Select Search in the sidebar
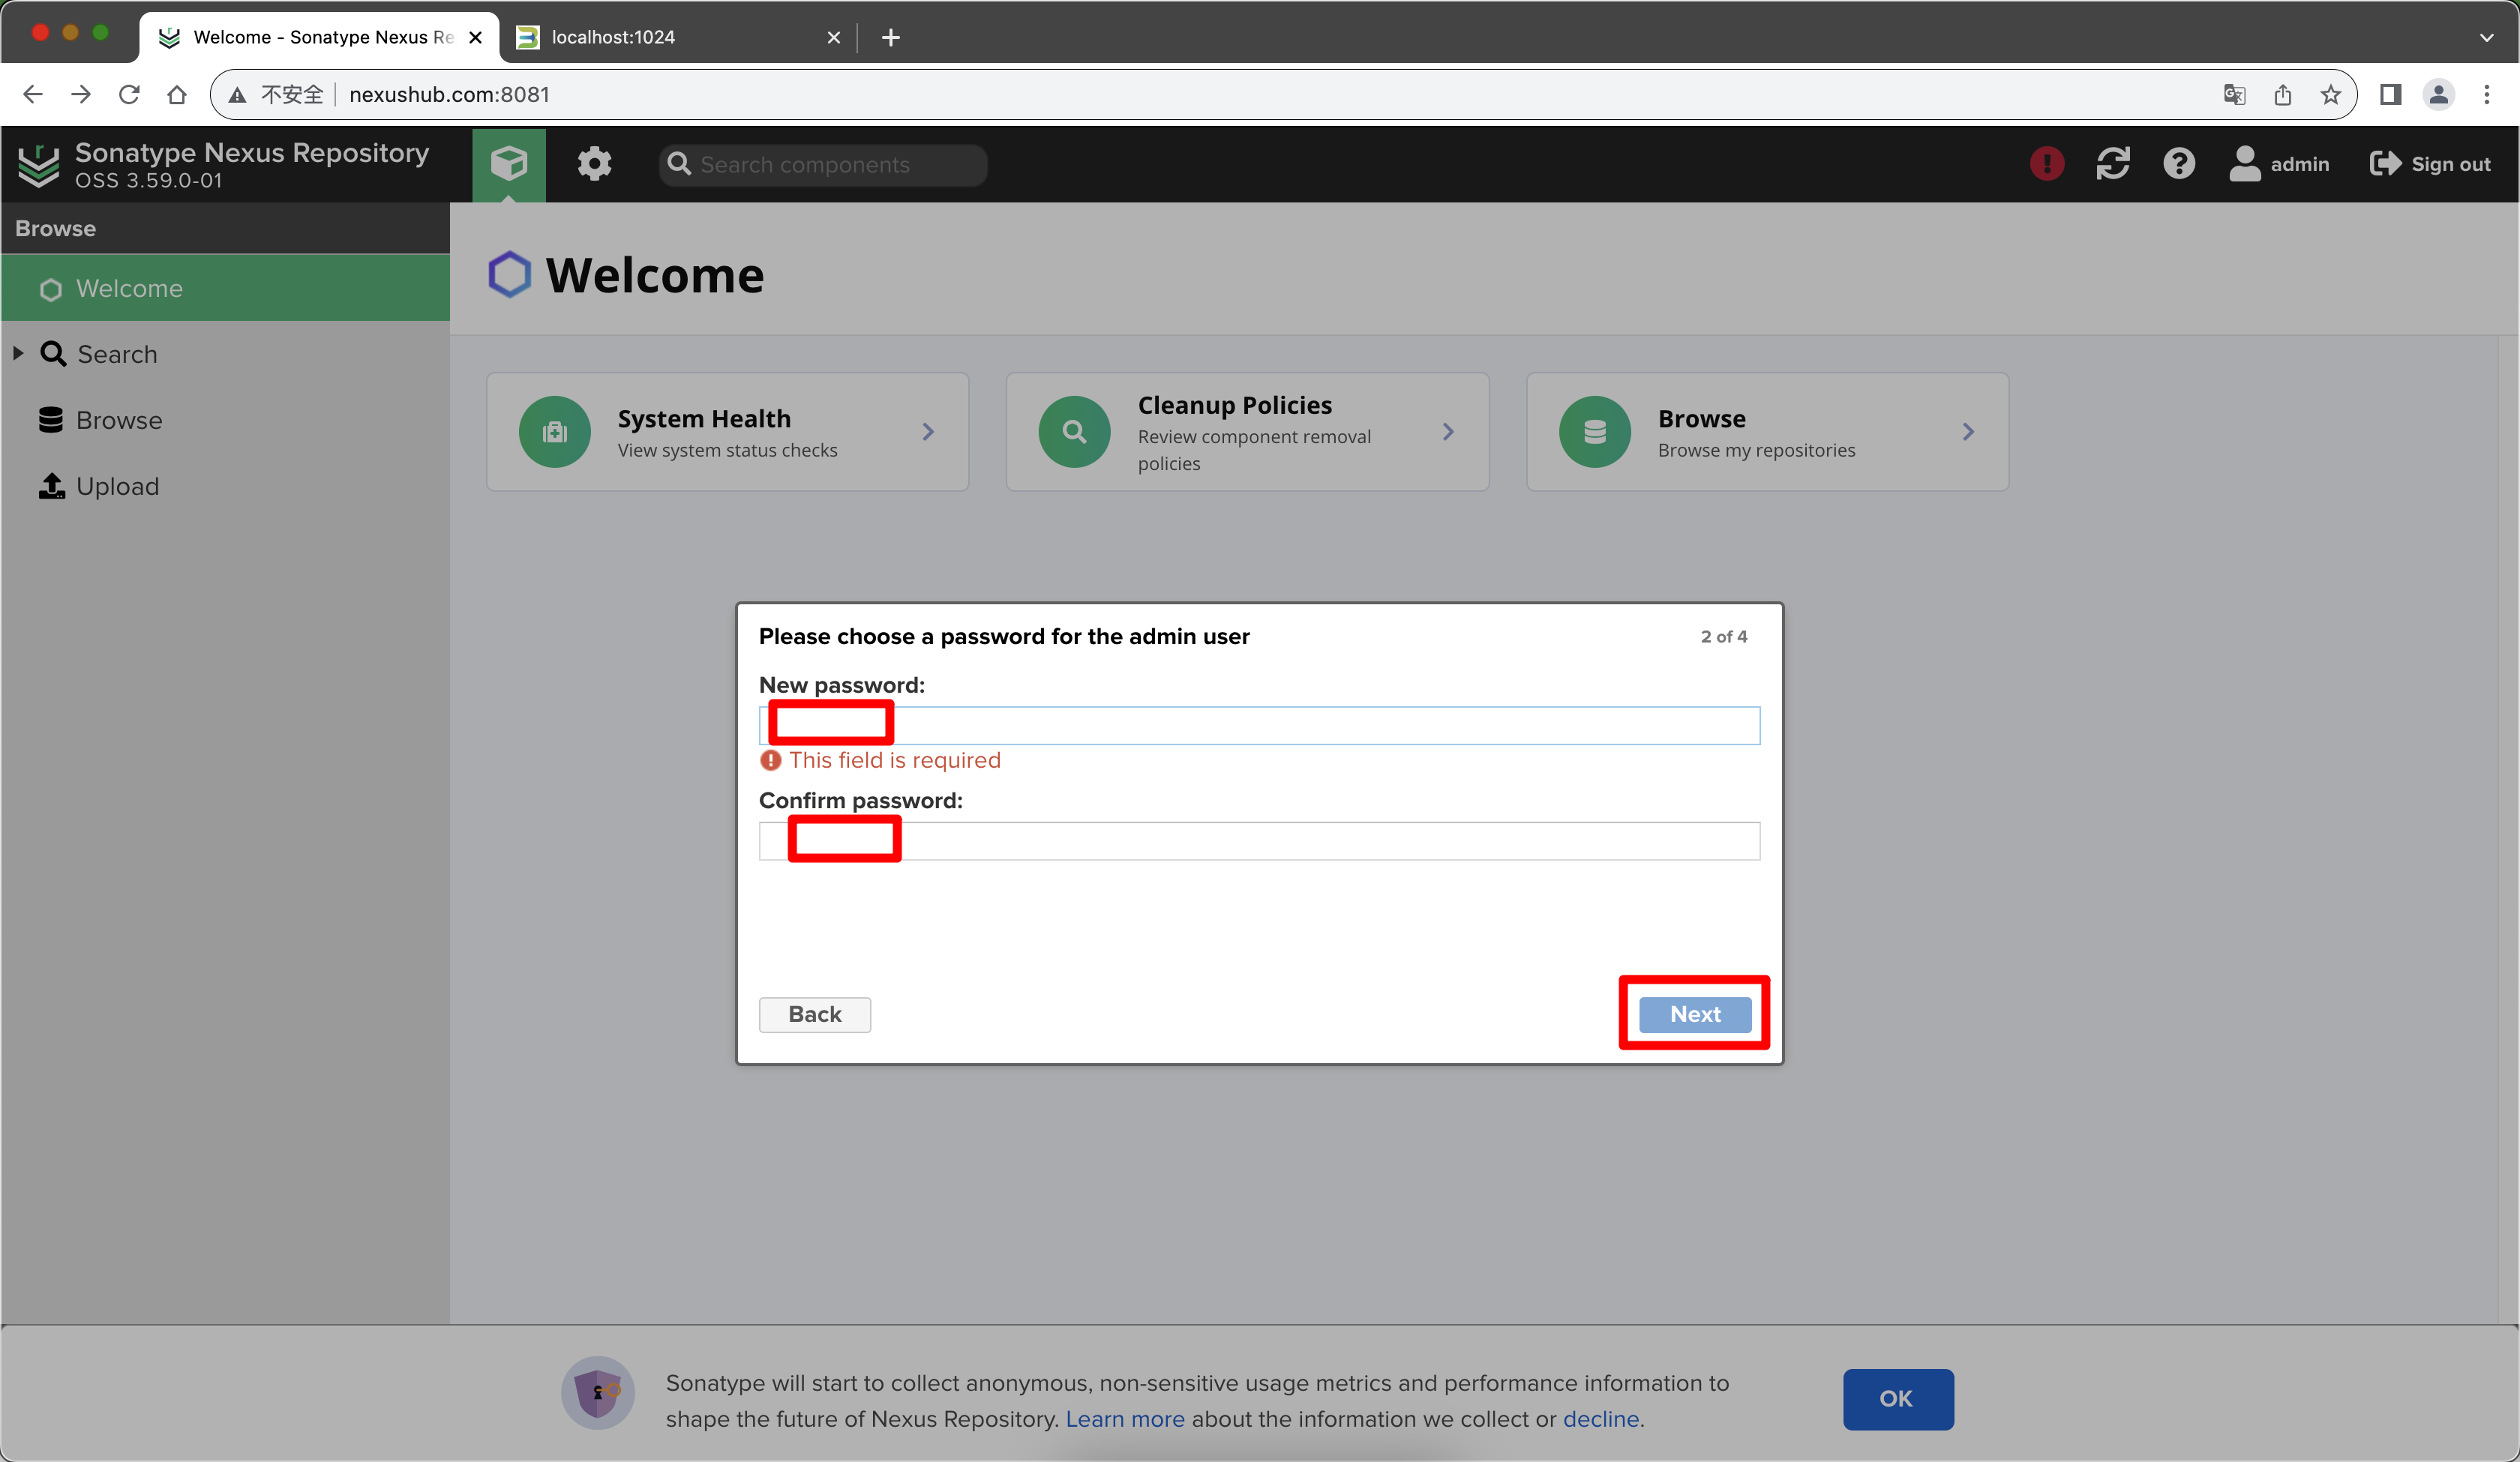 [117, 354]
